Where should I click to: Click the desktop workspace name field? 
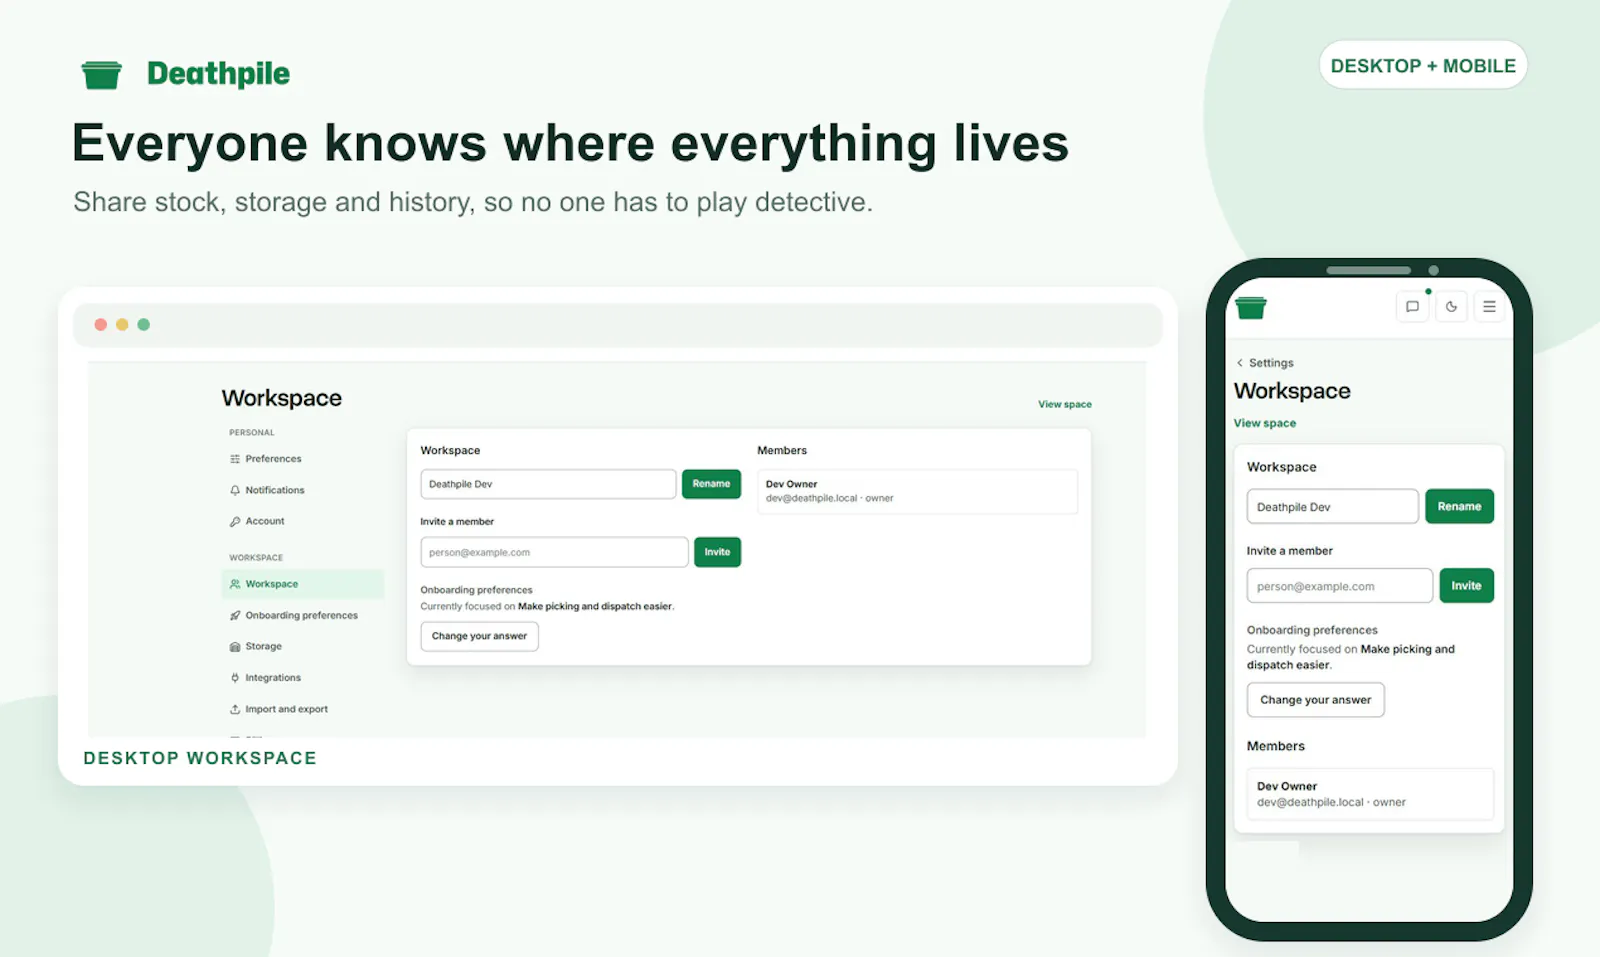548,484
